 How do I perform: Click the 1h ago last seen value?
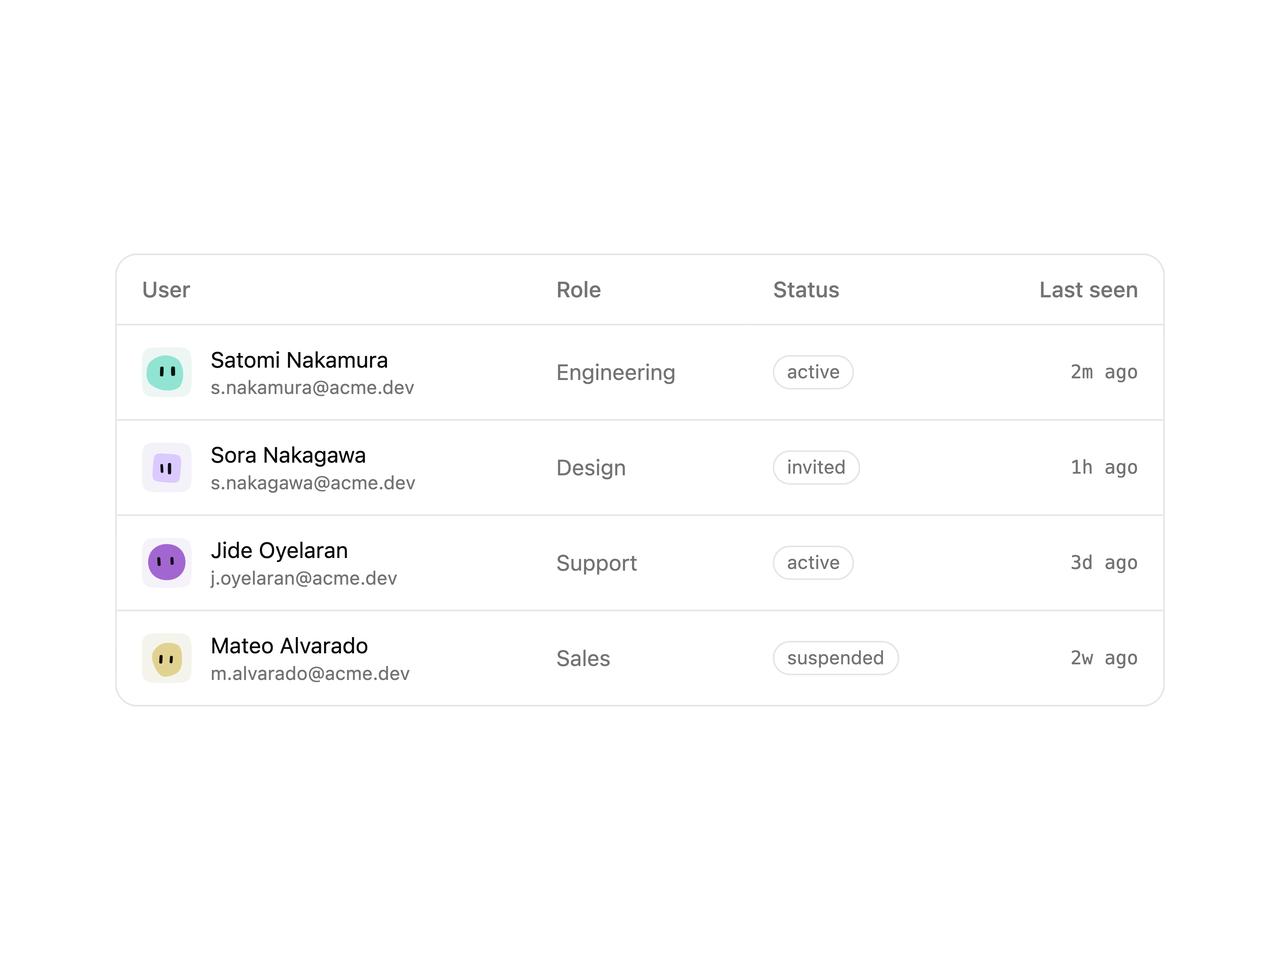pos(1104,467)
